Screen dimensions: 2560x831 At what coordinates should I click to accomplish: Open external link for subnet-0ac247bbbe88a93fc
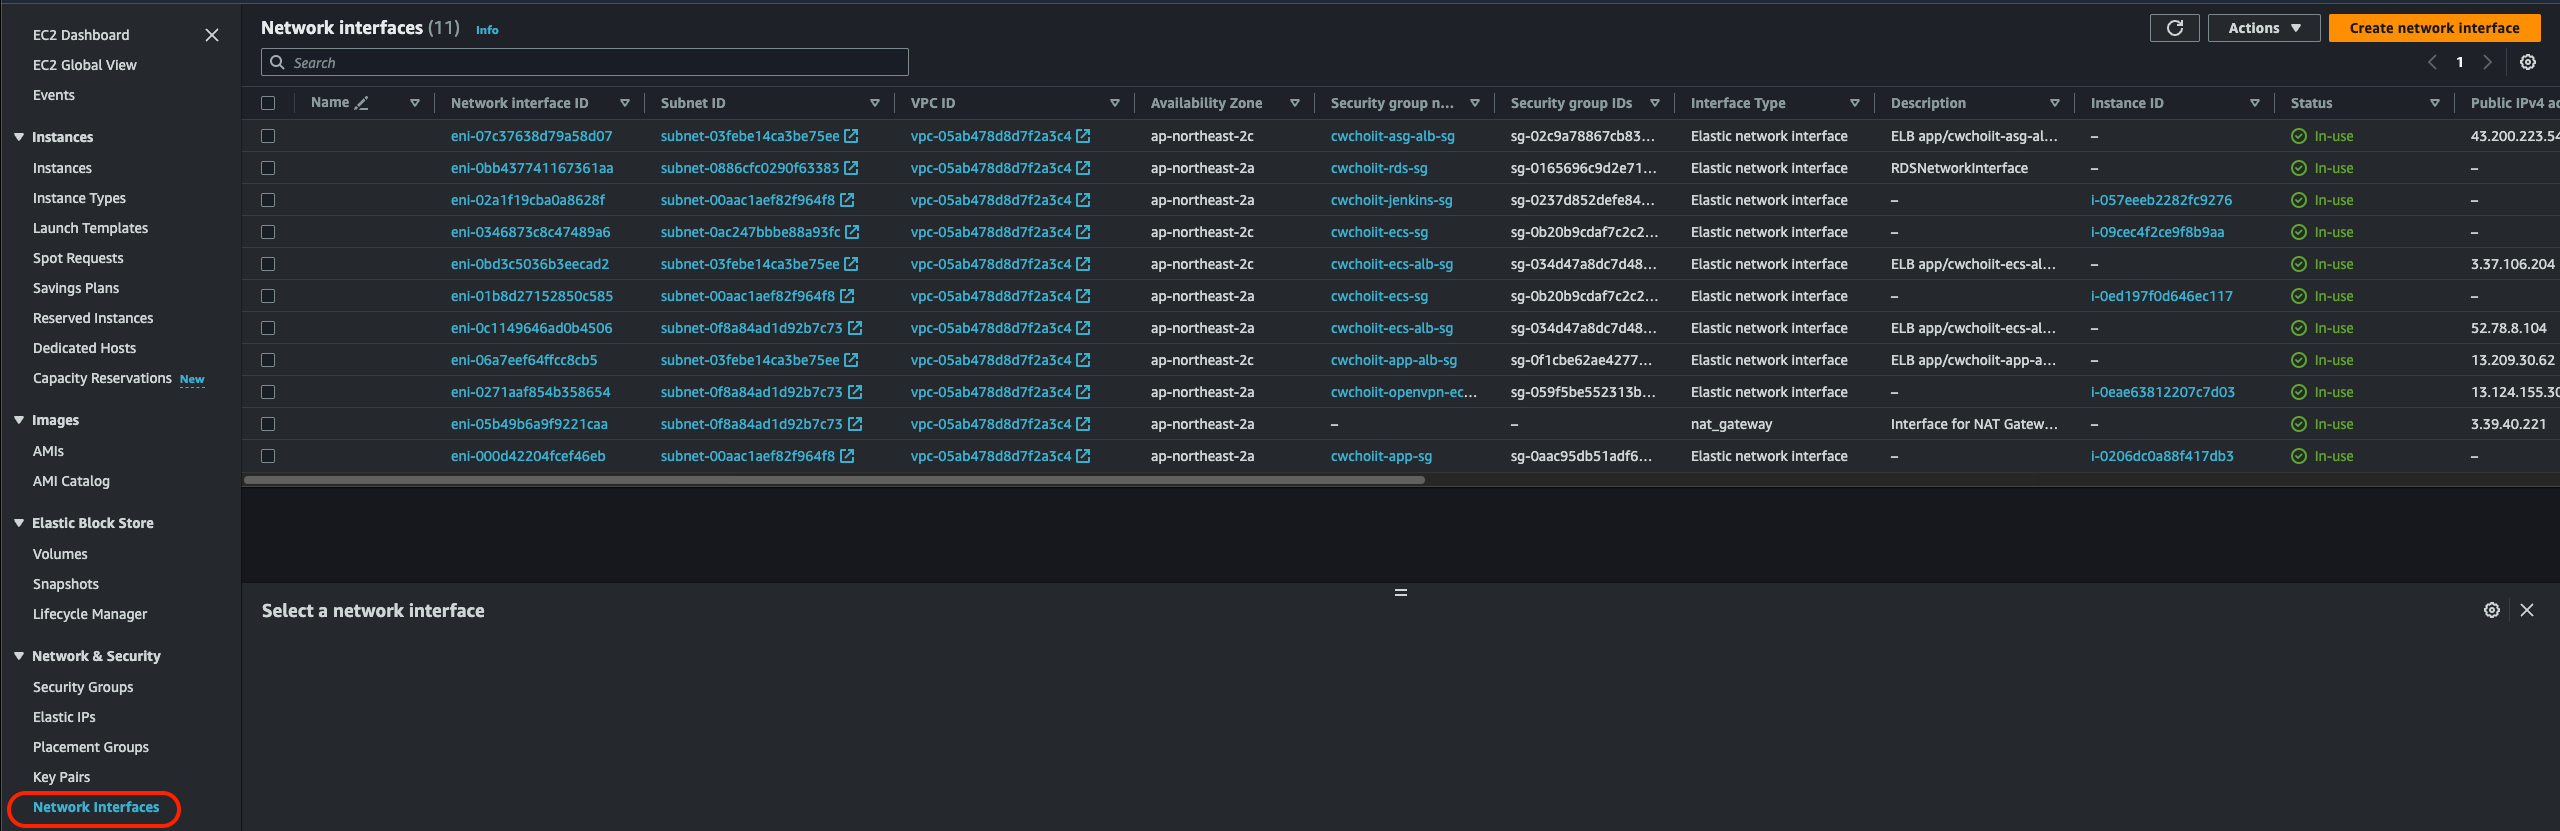pos(852,232)
